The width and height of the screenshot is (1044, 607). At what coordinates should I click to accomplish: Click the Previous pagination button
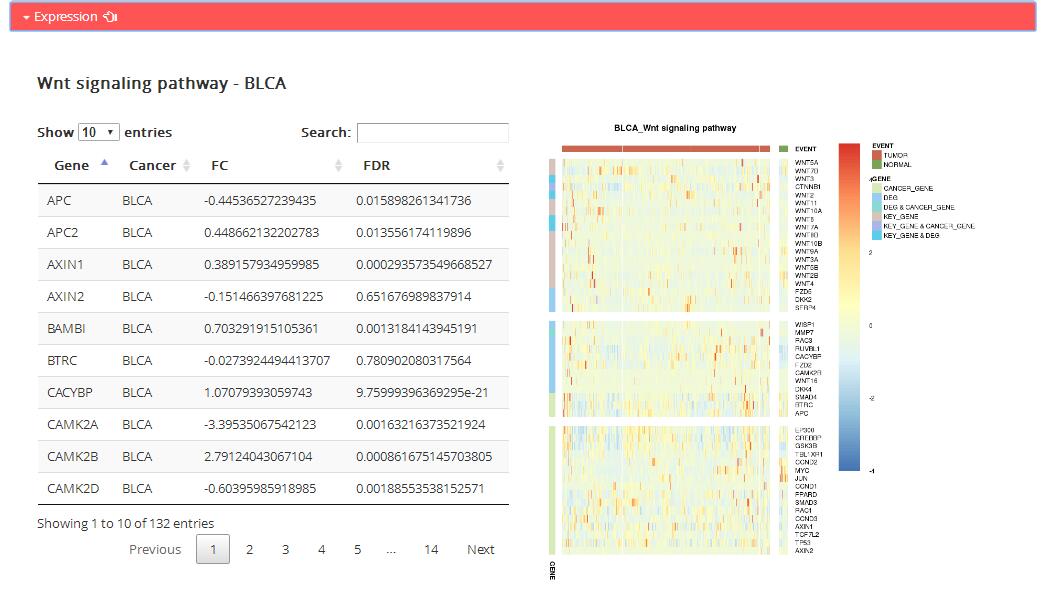point(155,549)
